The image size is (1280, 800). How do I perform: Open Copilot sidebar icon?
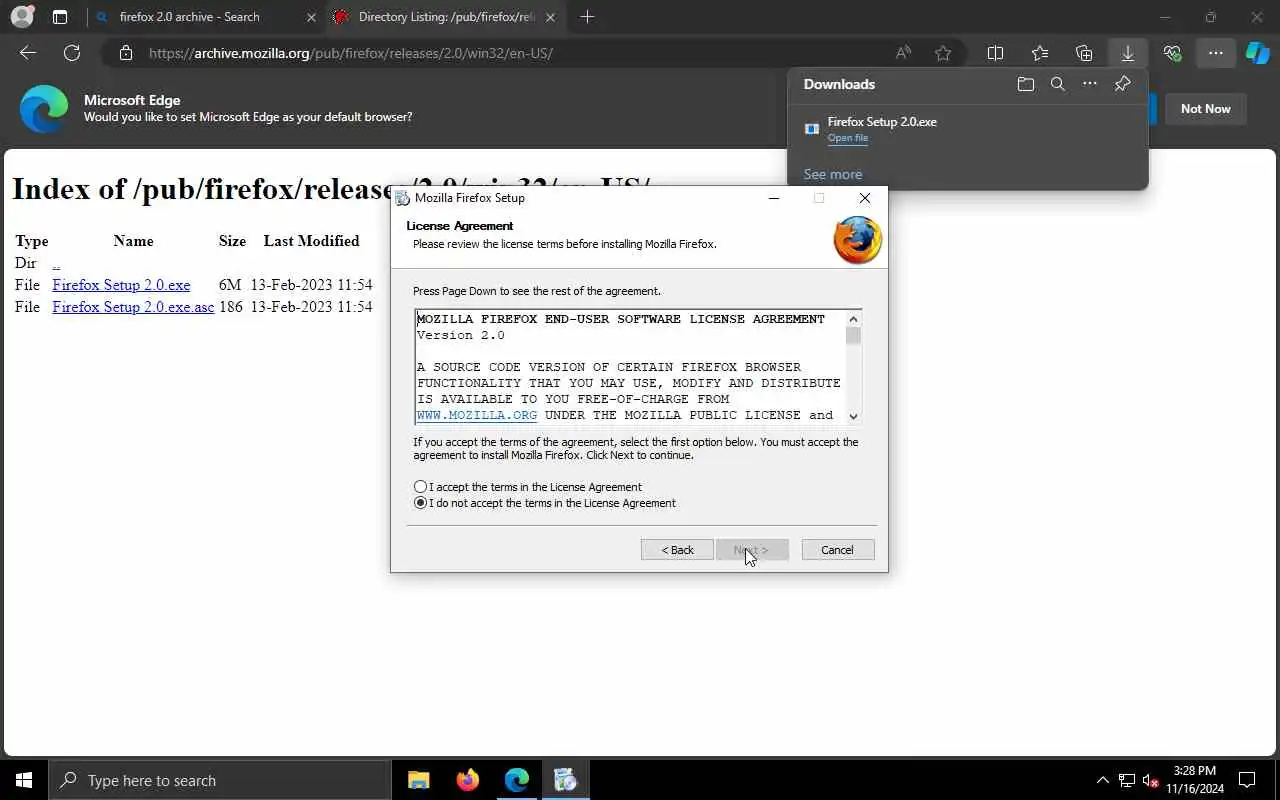[1258, 53]
